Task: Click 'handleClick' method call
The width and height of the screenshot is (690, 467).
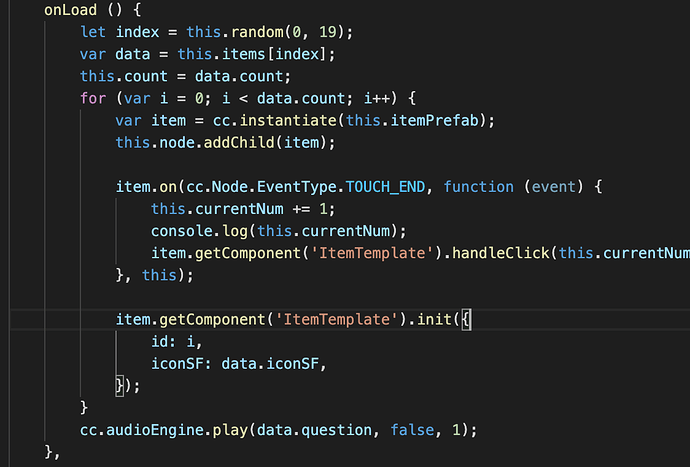Action: click(501, 253)
